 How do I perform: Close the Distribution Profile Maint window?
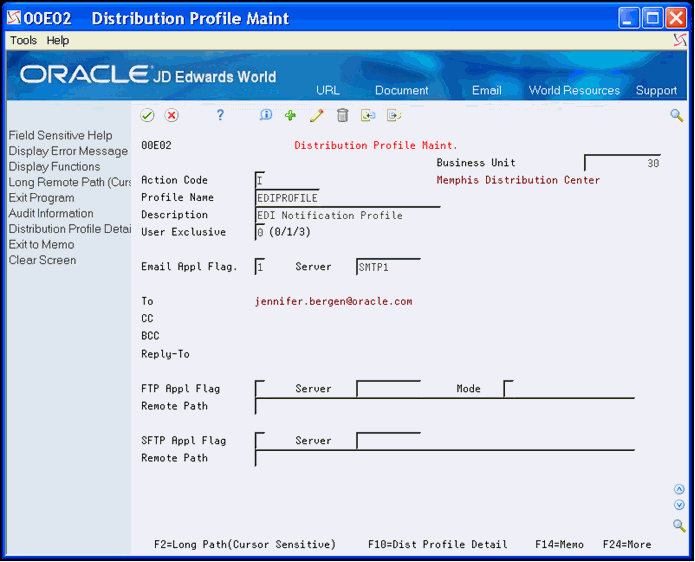[676, 18]
